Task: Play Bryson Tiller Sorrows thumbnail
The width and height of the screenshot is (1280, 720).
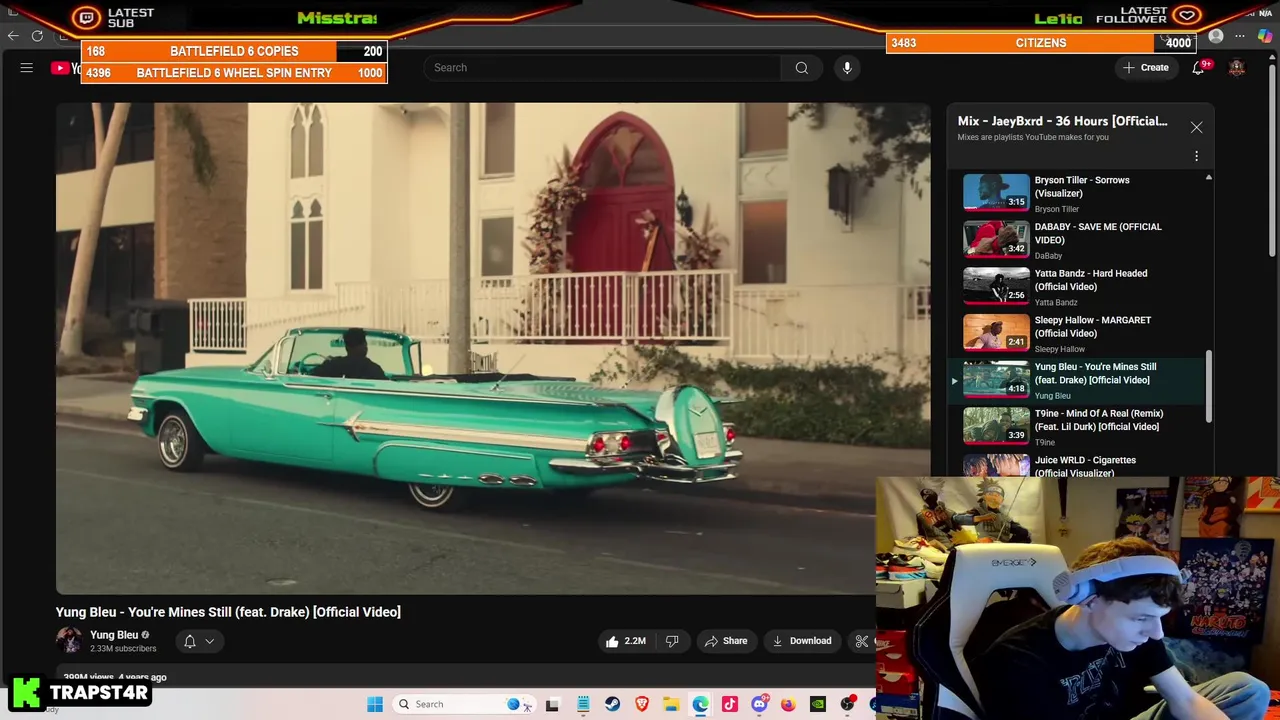Action: tap(996, 192)
